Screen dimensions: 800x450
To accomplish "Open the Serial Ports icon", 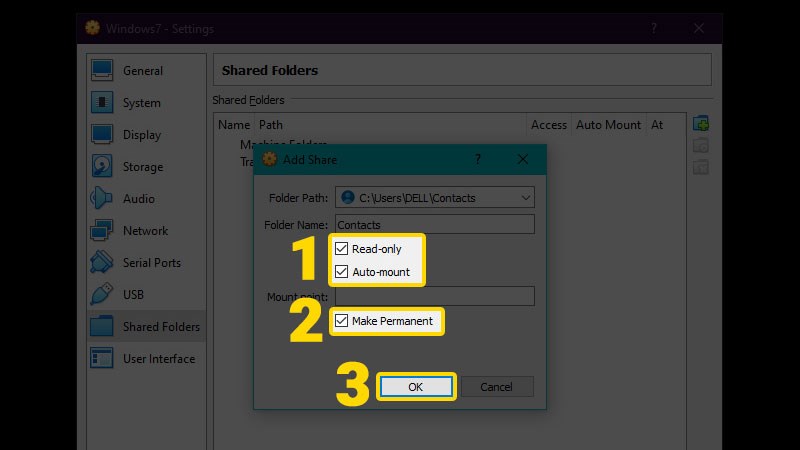I will [x=102, y=262].
